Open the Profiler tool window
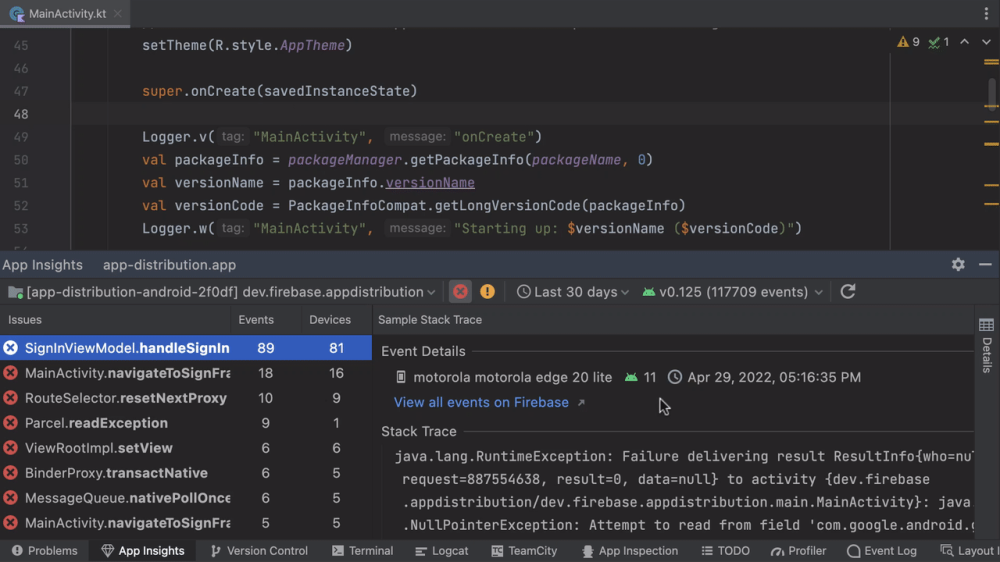1000x562 pixels. pyautogui.click(x=798, y=551)
